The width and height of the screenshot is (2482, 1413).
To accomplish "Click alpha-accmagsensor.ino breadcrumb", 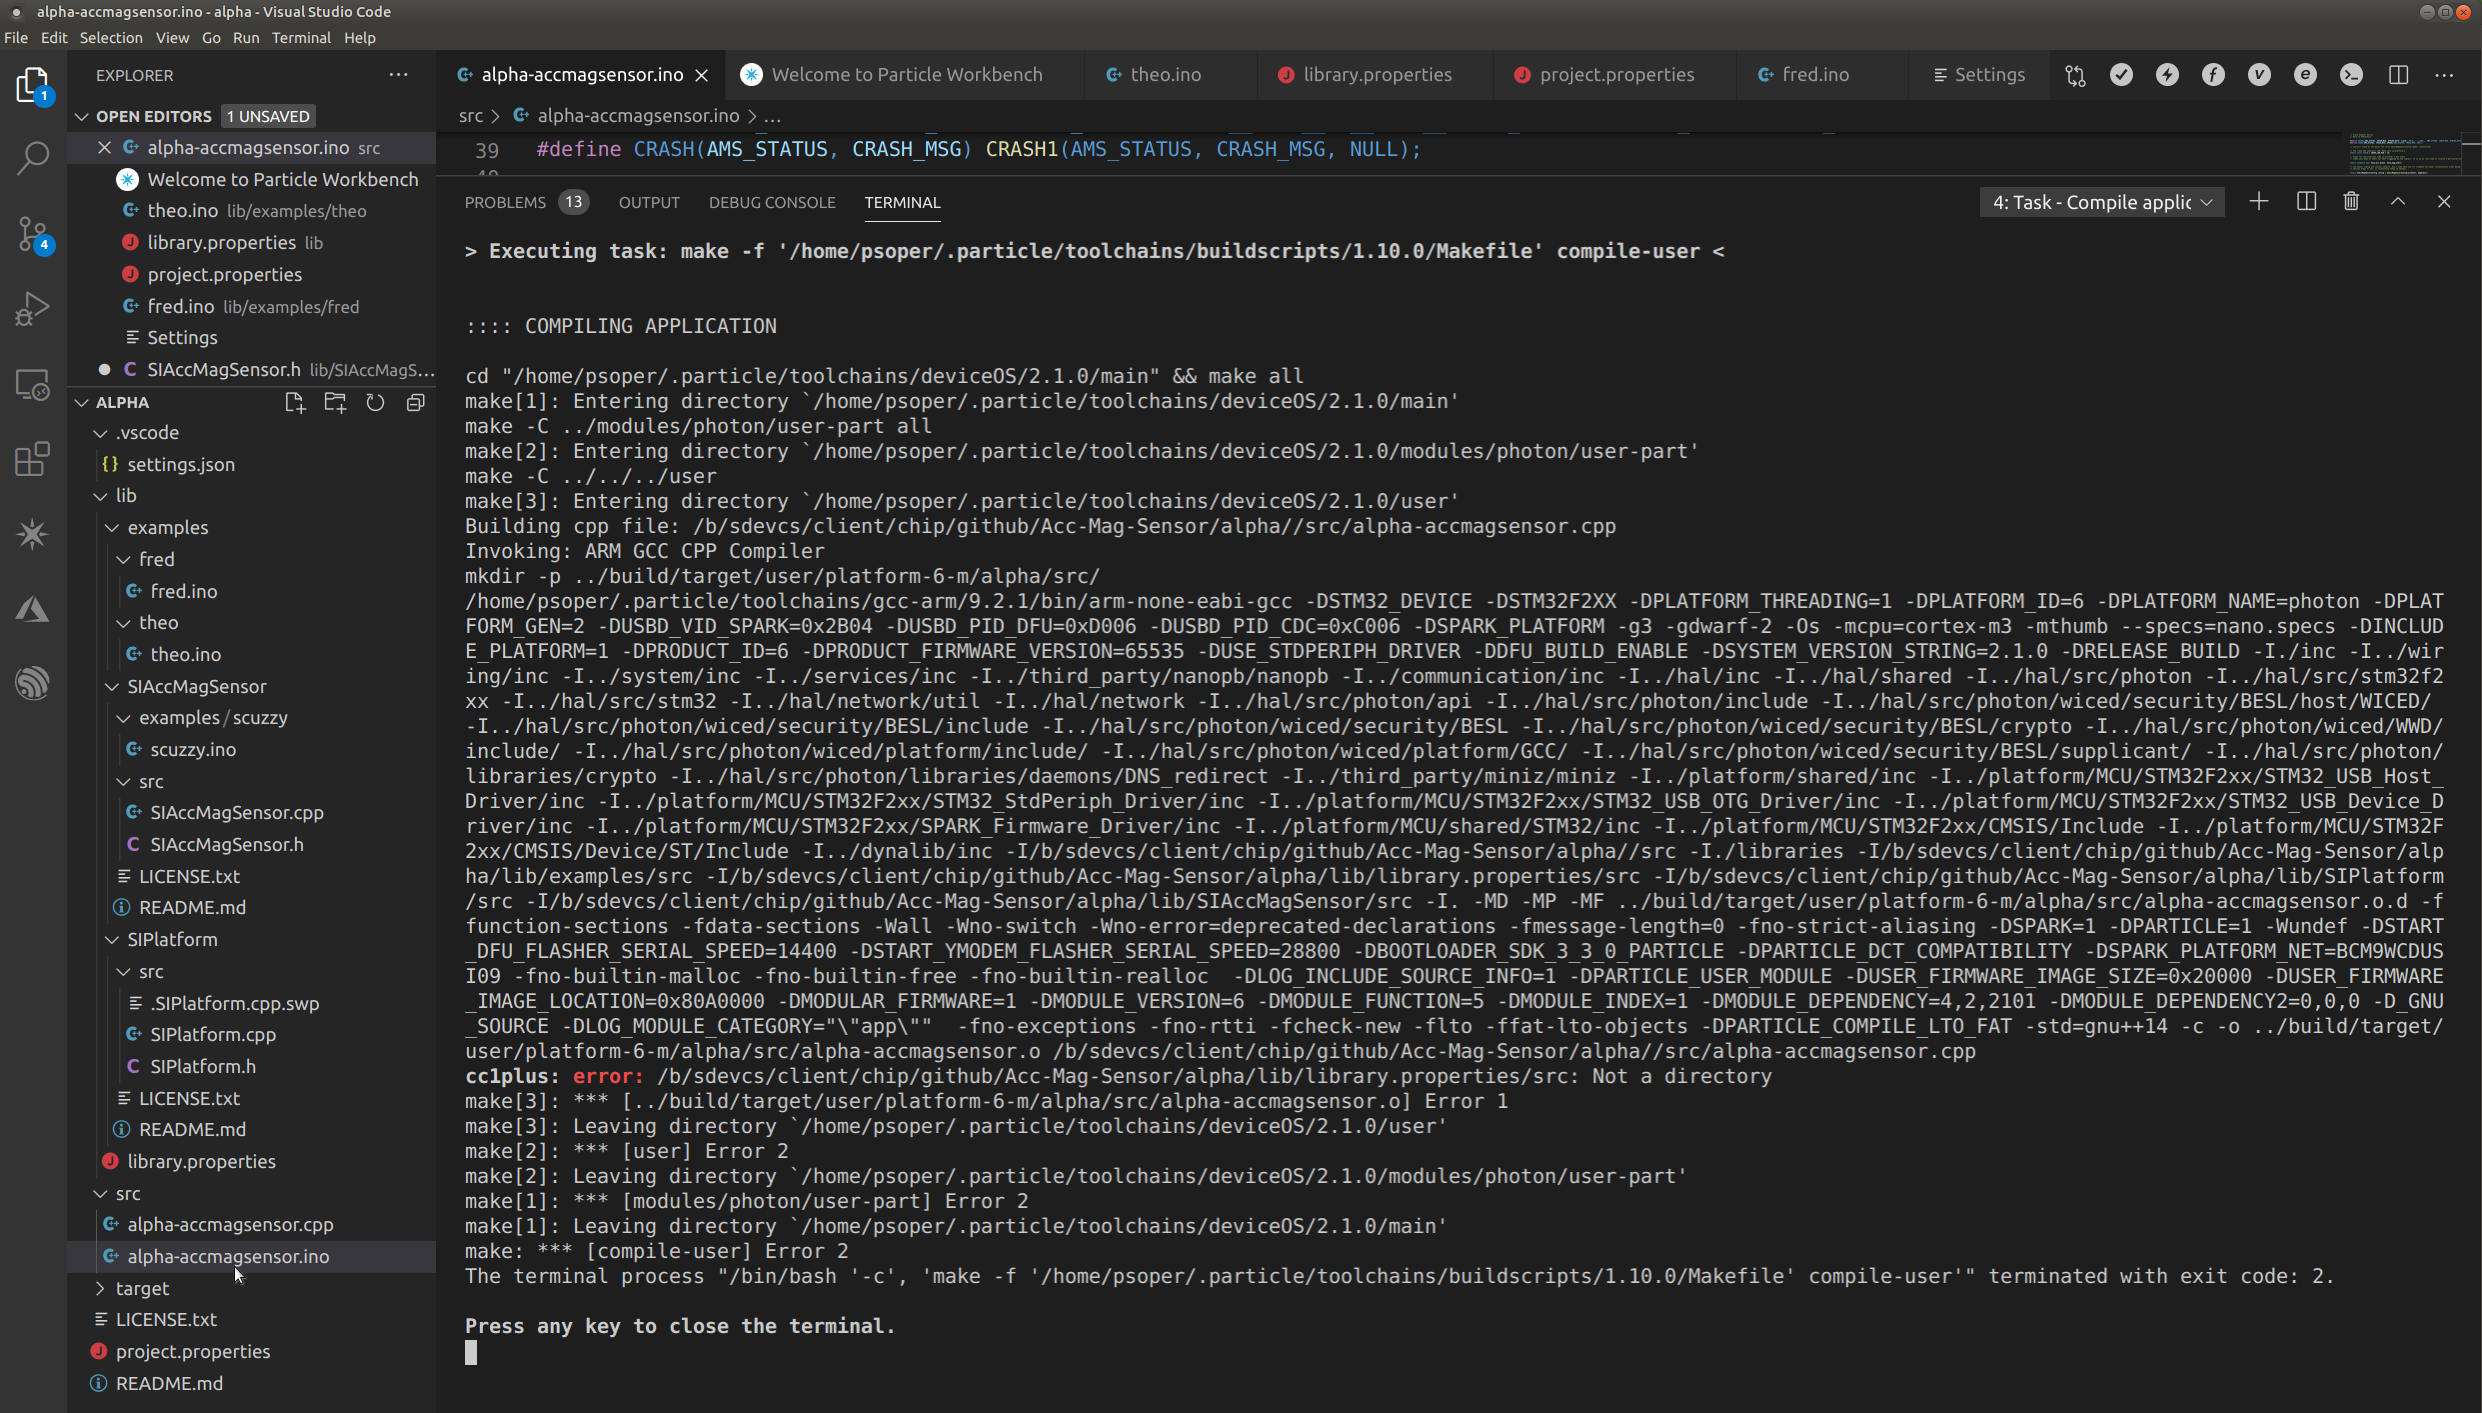I will point(637,116).
